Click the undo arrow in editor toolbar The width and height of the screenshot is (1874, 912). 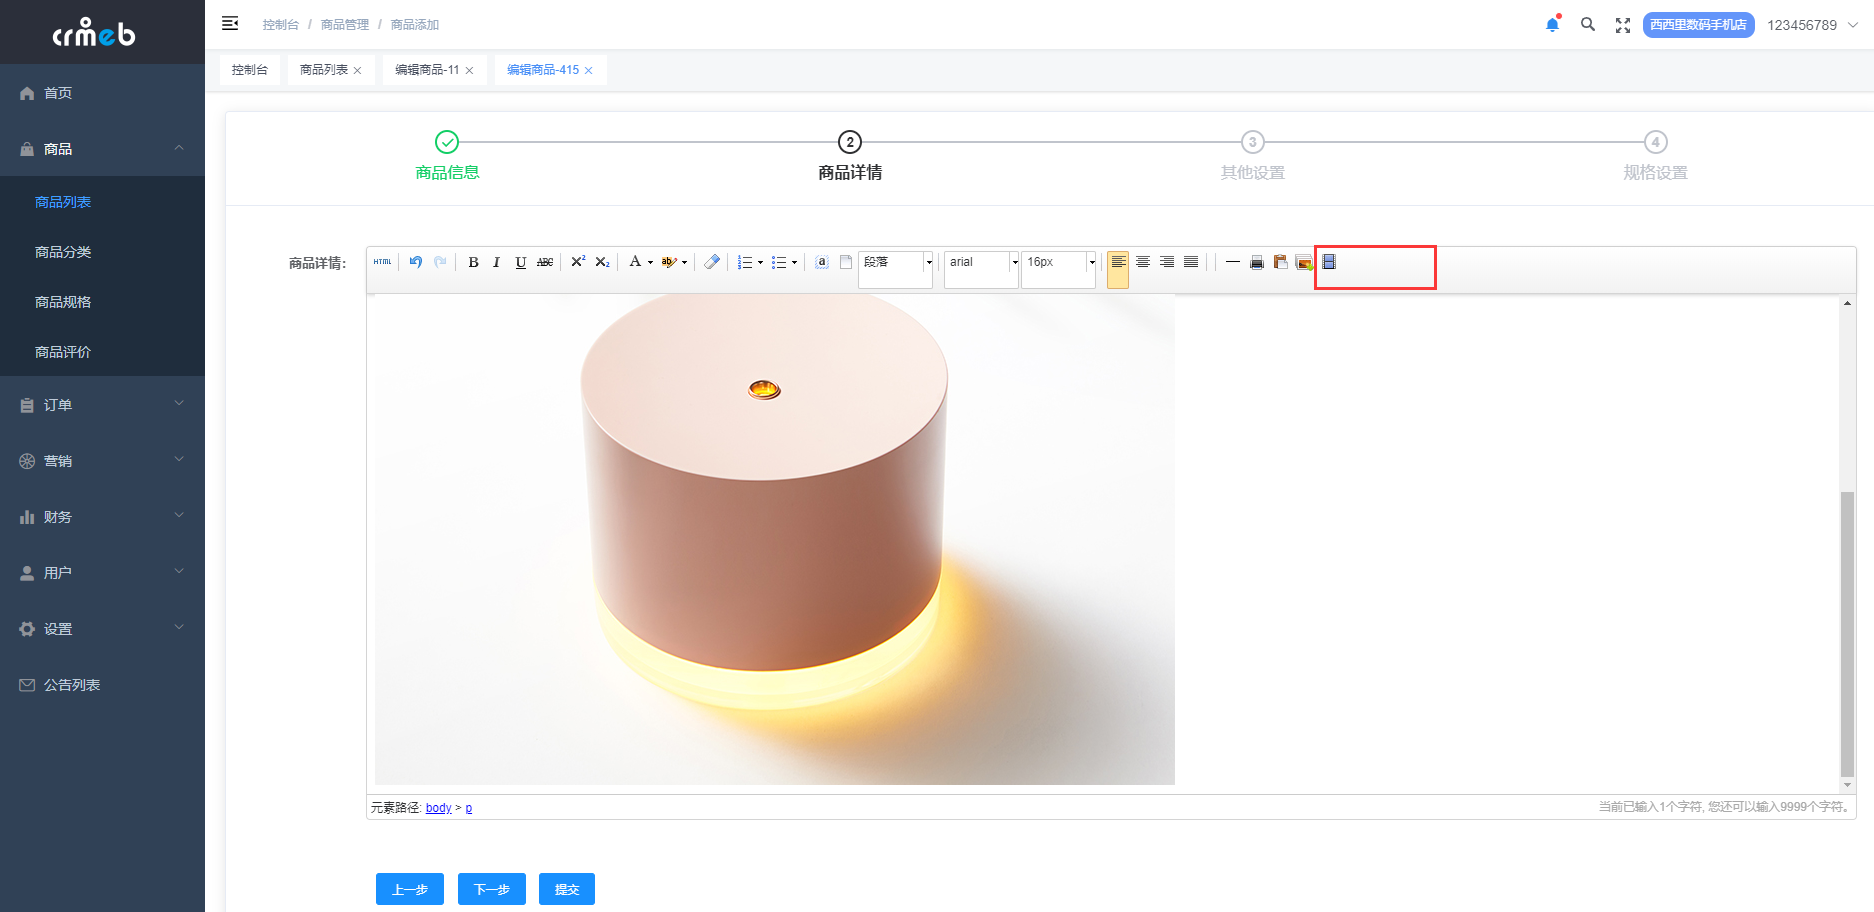[x=416, y=262]
